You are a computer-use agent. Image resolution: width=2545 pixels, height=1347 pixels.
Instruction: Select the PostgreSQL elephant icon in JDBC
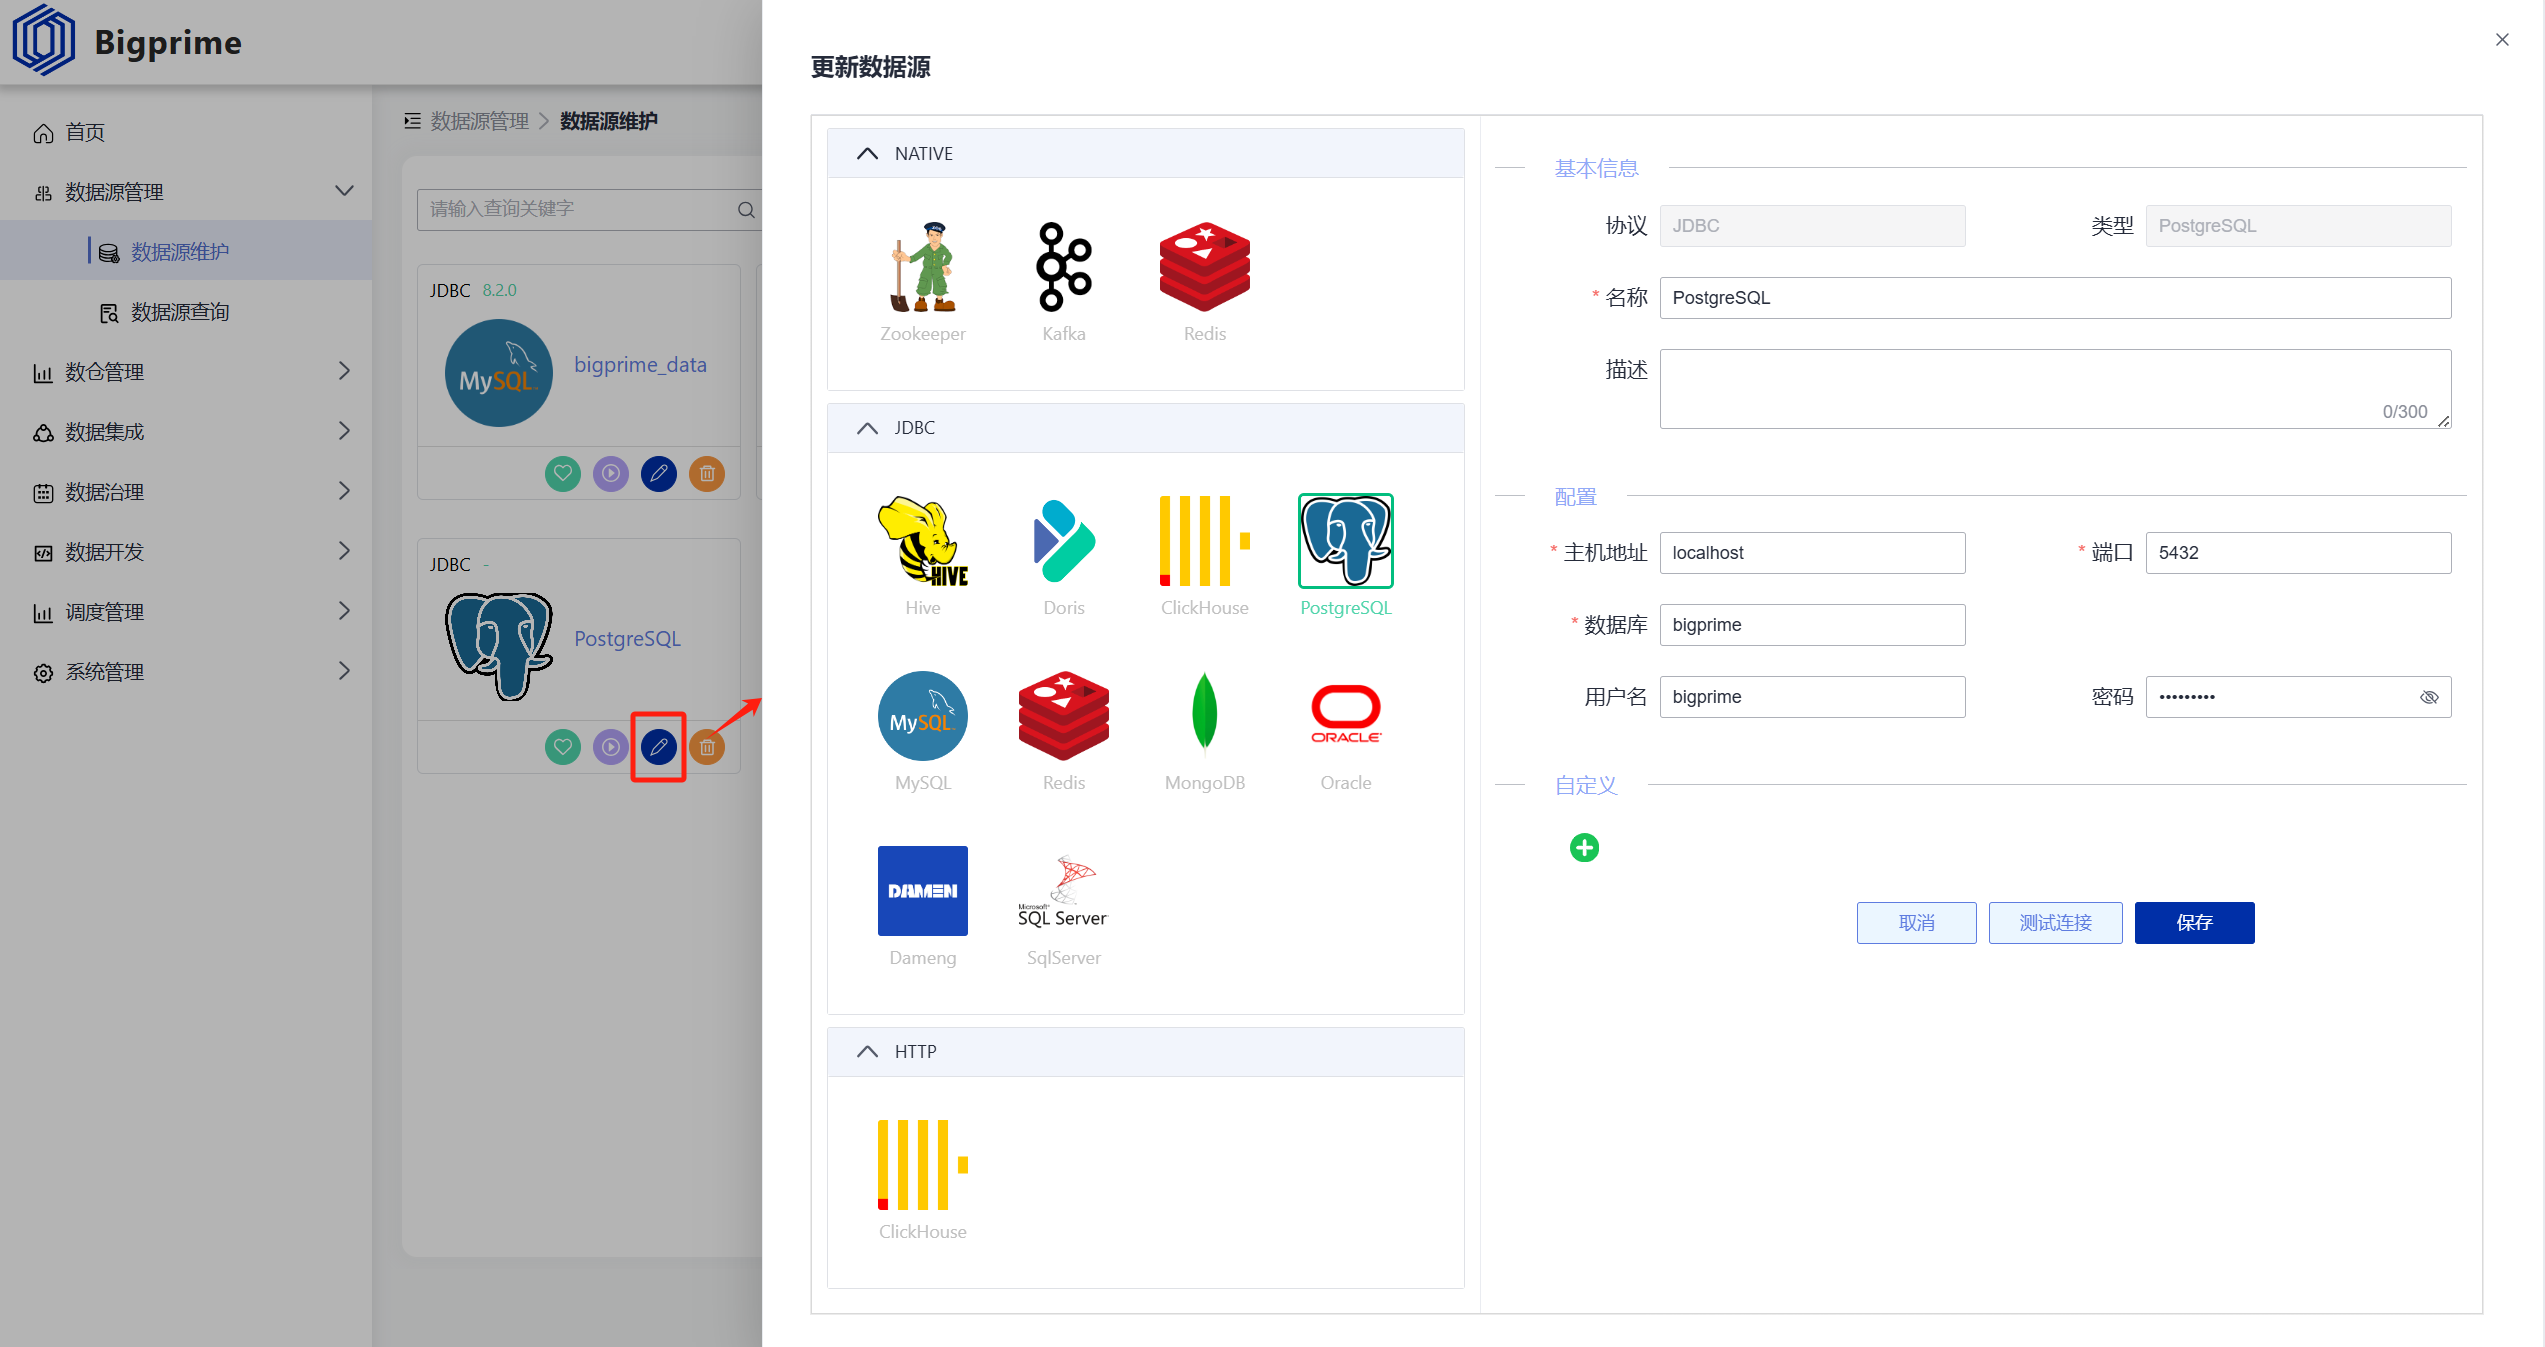(1345, 541)
